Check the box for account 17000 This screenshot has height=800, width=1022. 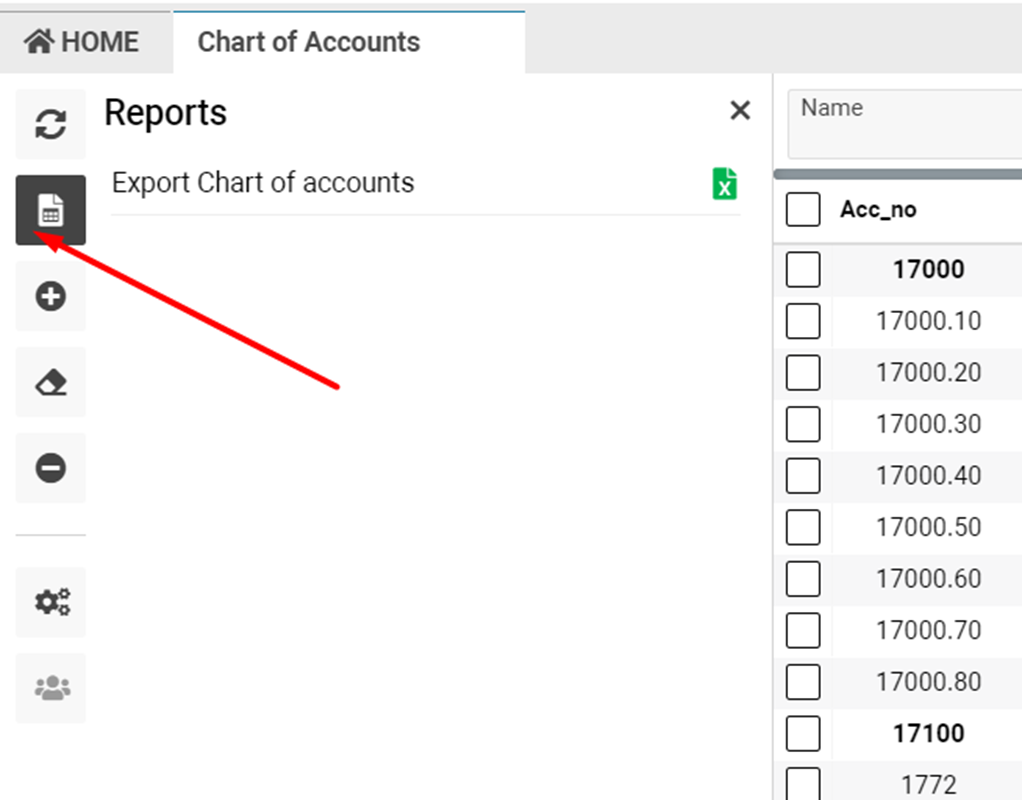(803, 270)
